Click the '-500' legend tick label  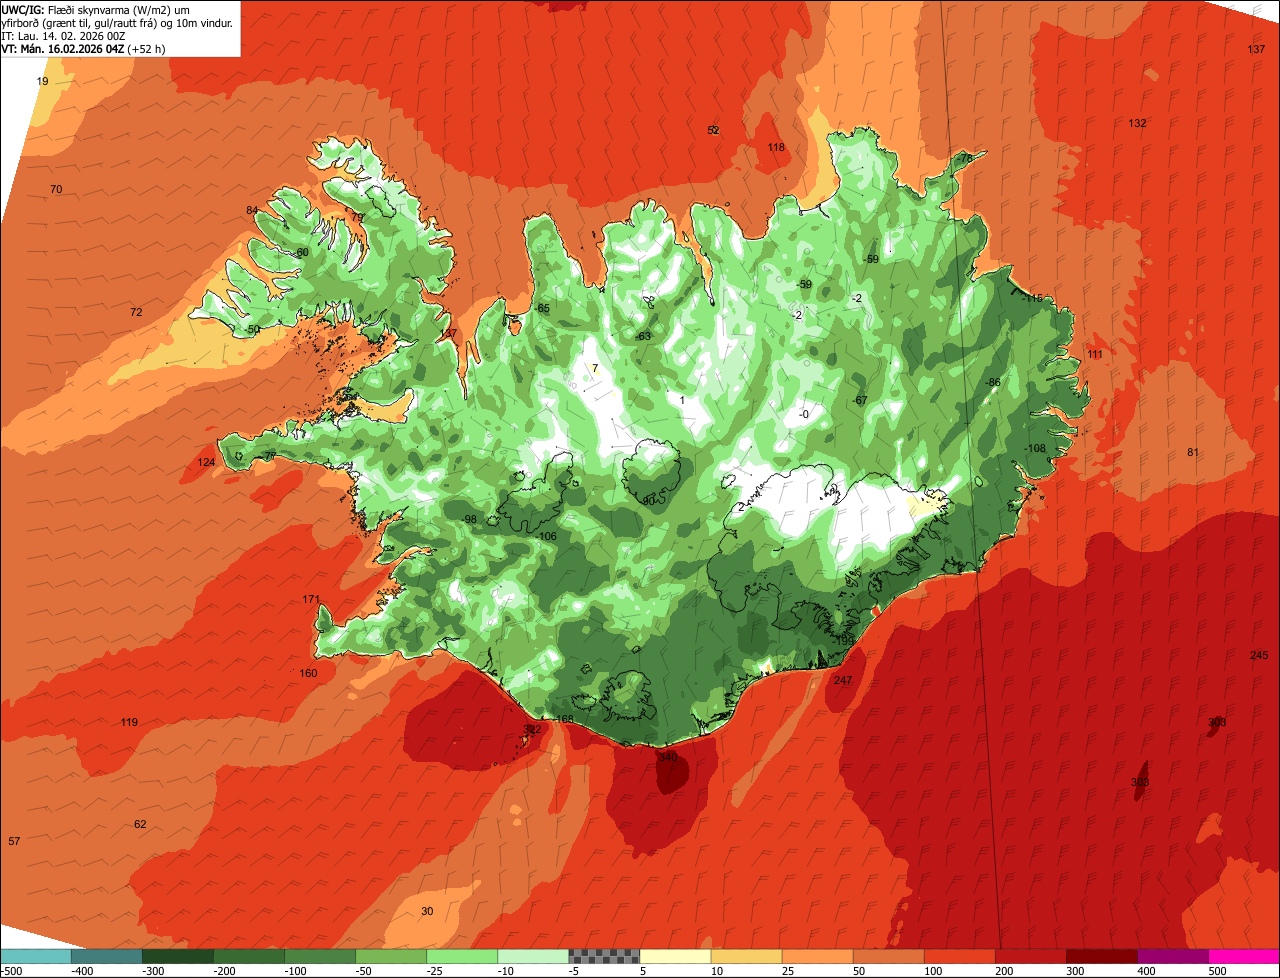click(x=13, y=971)
